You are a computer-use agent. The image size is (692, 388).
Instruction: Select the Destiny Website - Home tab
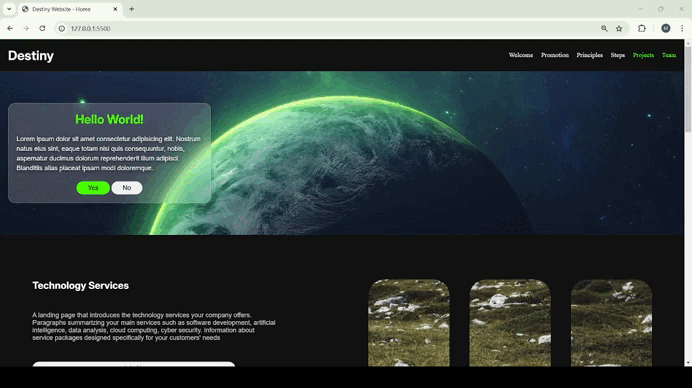tap(70, 9)
